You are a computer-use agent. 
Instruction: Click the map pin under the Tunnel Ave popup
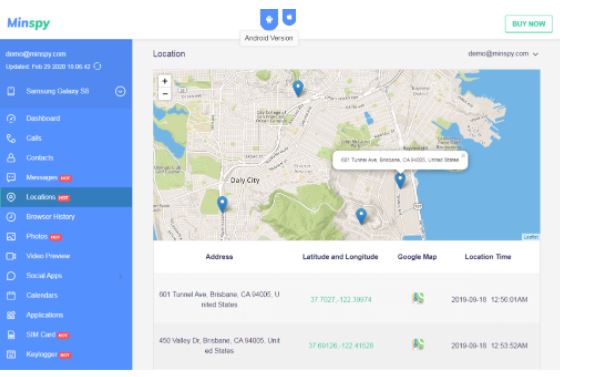(x=400, y=180)
